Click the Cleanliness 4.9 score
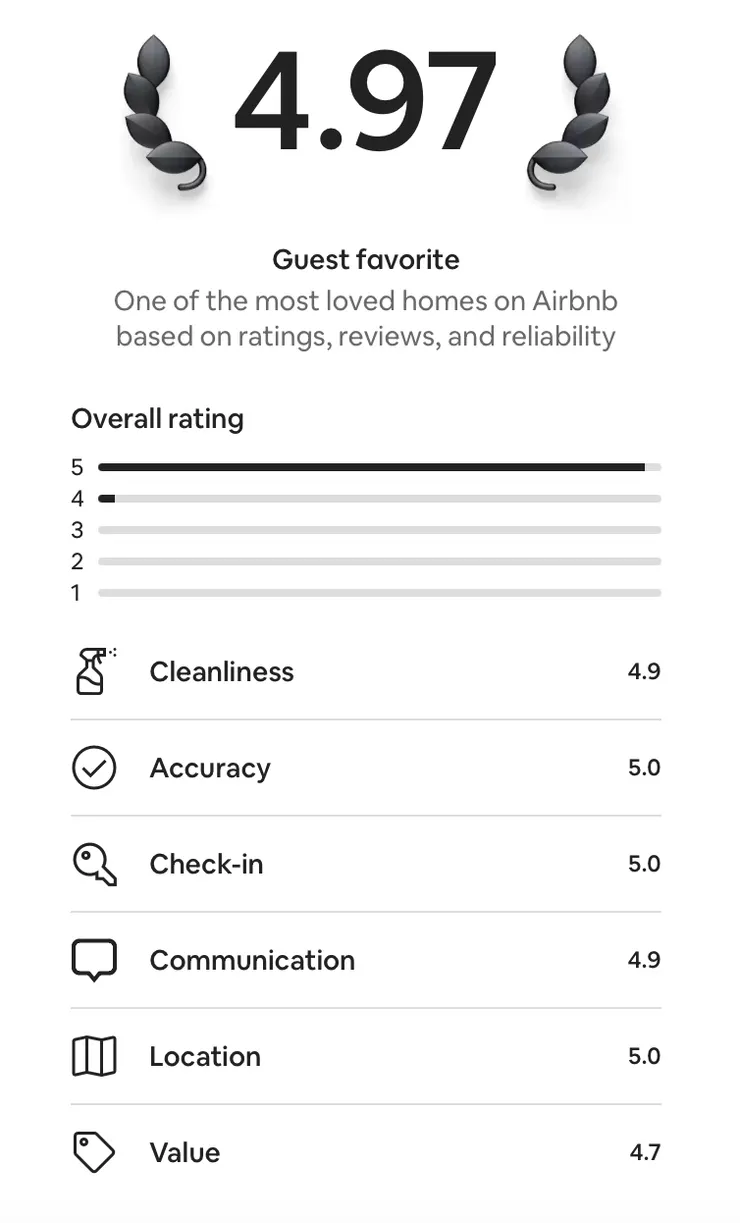 coord(644,671)
